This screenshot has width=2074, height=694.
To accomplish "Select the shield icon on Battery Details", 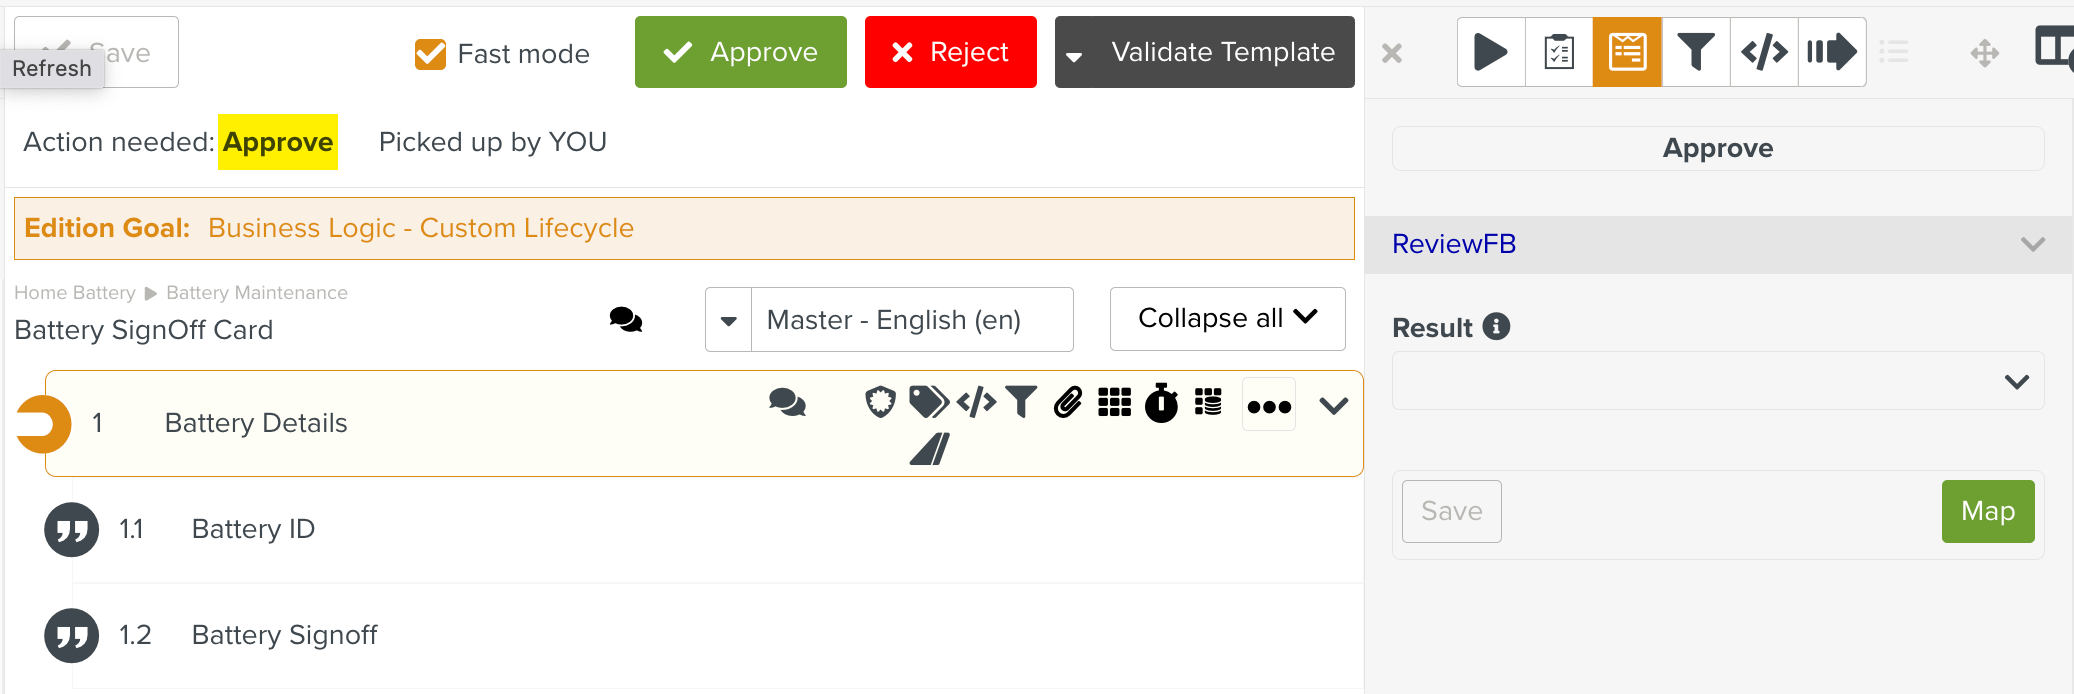I will 879,402.
